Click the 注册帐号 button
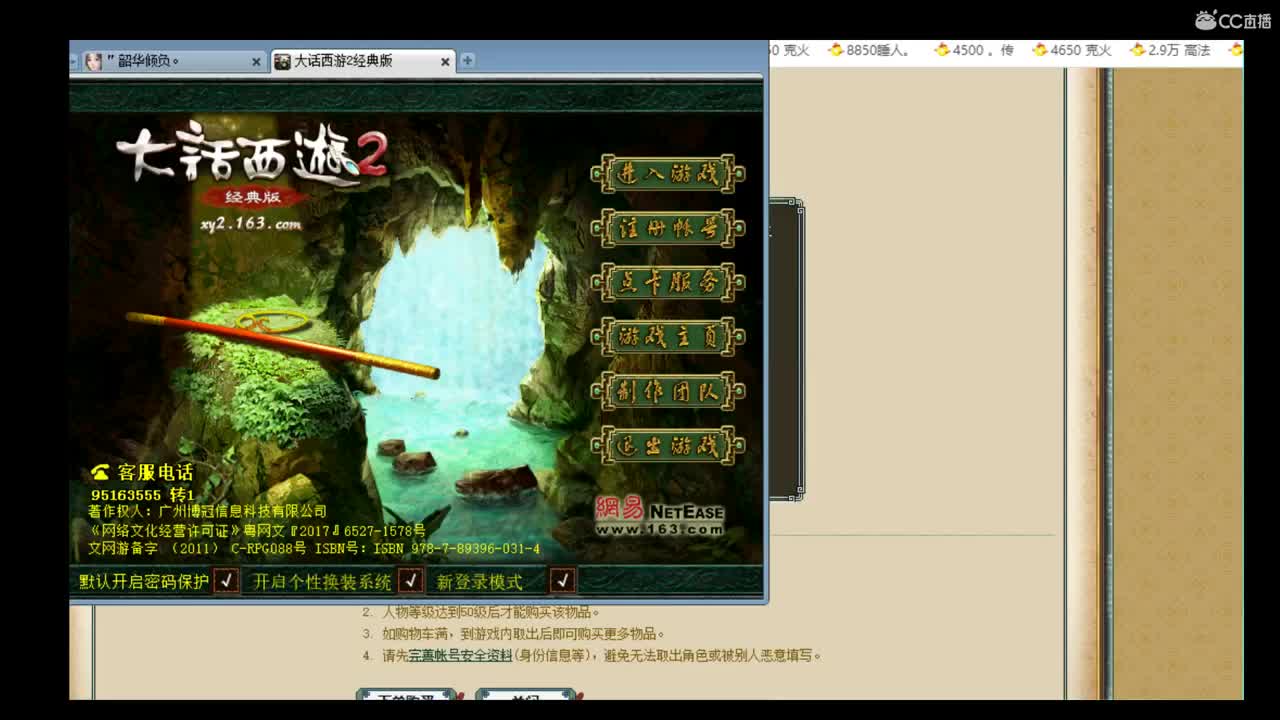Image resolution: width=1280 pixels, height=720 pixels. click(x=668, y=228)
